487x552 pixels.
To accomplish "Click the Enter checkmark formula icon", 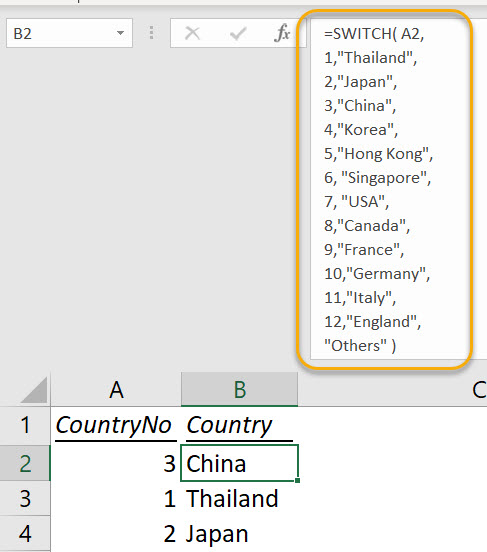I will click(x=238, y=33).
